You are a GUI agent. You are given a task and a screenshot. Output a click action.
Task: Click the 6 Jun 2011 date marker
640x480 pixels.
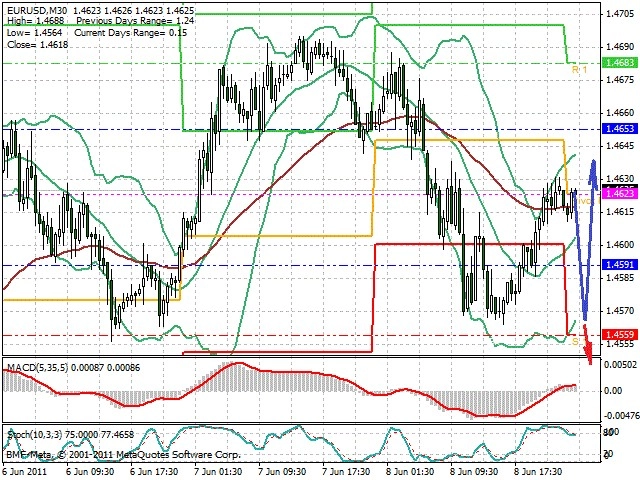point(26,472)
